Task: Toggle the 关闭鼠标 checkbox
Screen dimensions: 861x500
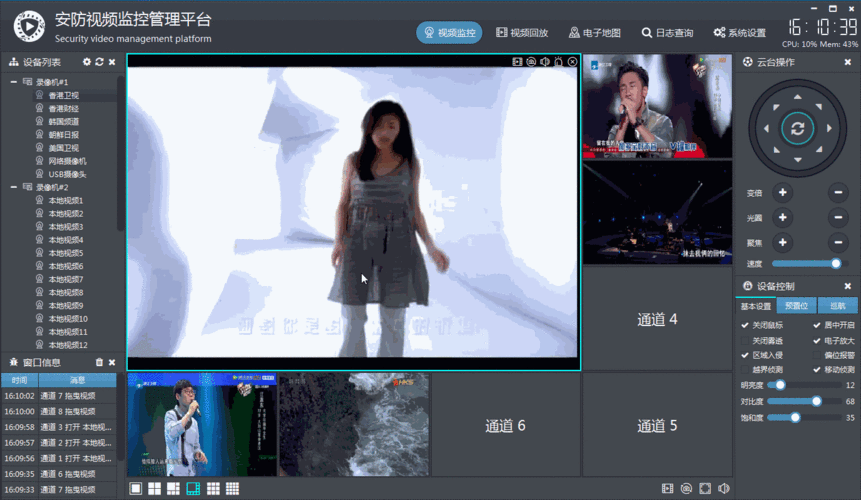Action: click(745, 325)
